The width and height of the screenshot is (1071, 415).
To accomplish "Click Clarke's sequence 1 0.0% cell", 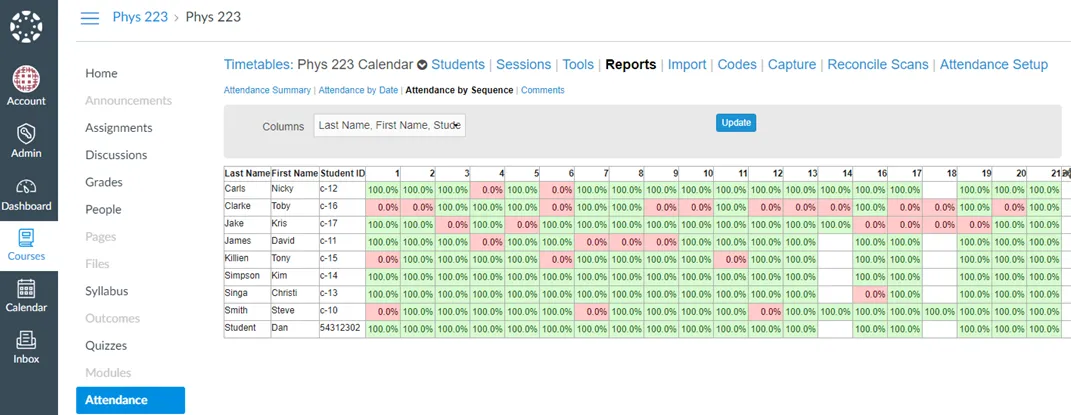I will (383, 207).
